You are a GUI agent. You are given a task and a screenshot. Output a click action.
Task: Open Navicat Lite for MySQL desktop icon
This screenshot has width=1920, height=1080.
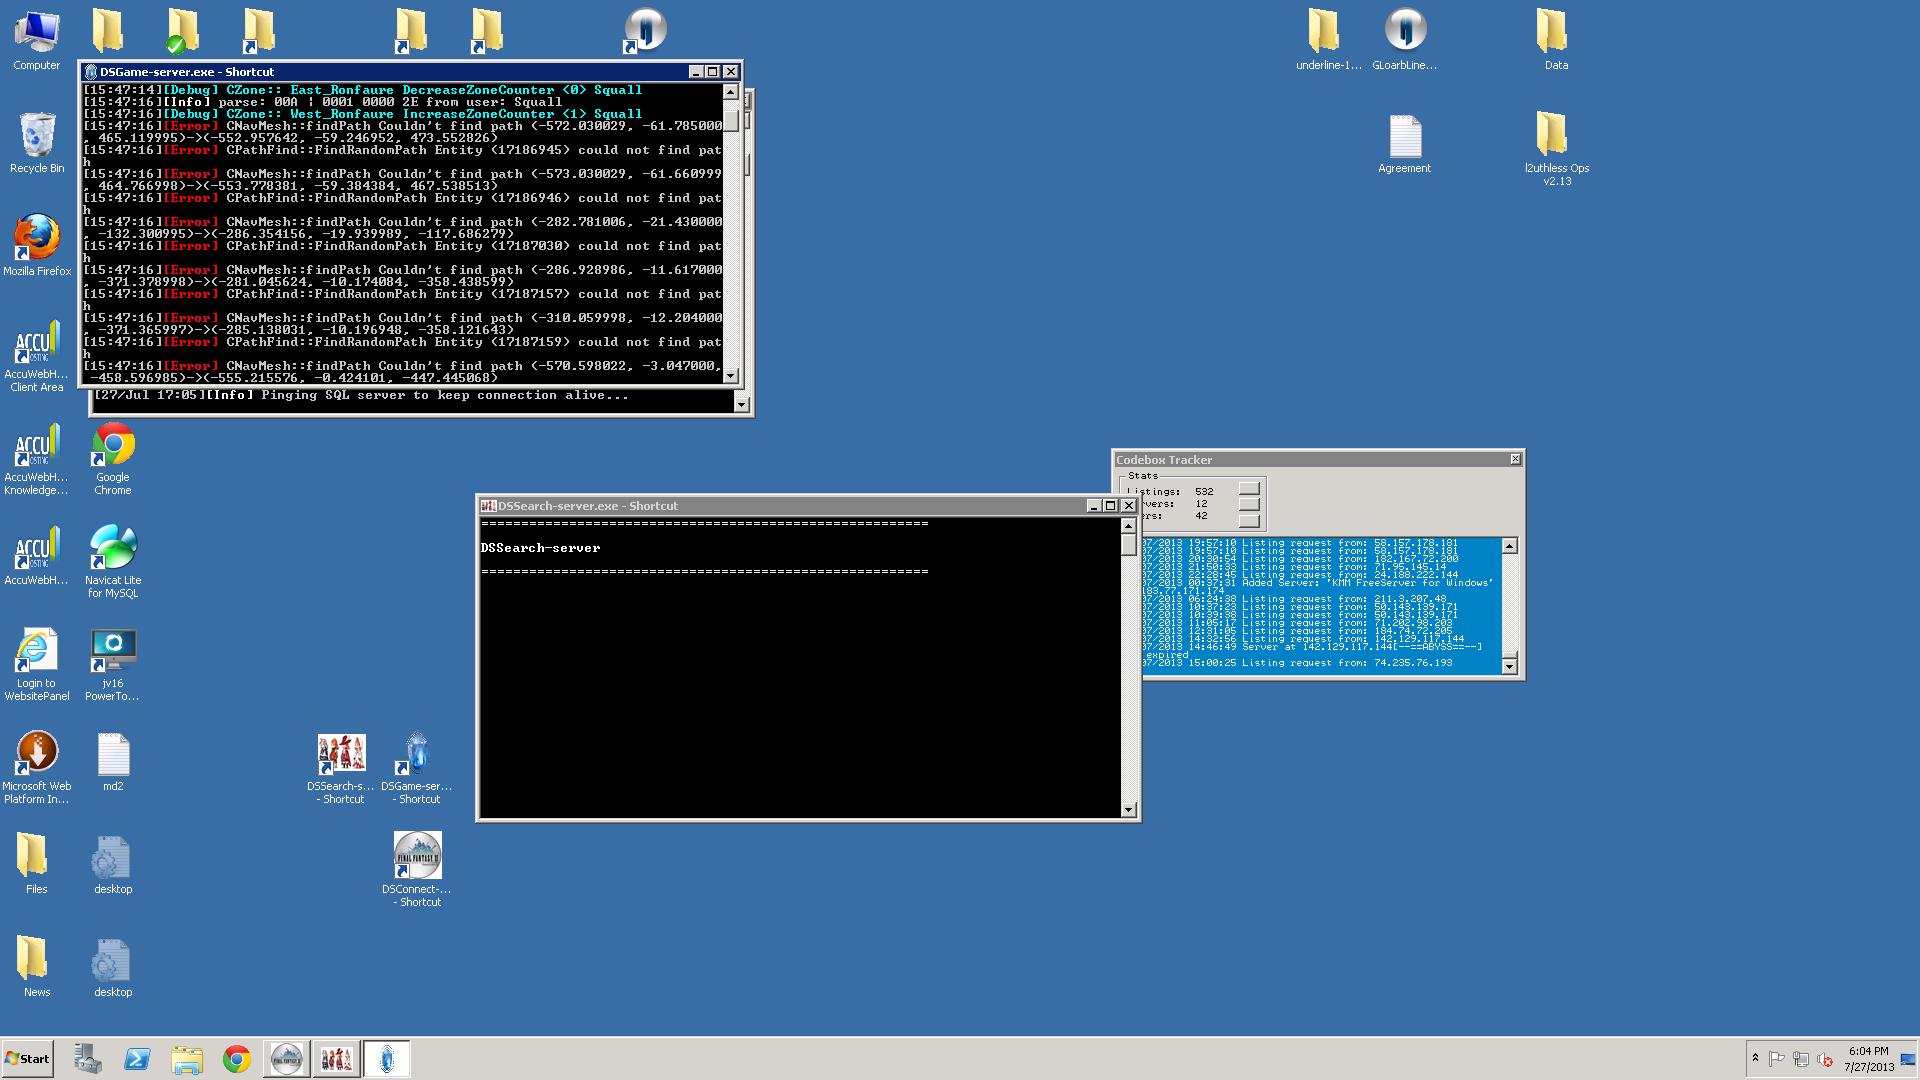[x=113, y=548]
